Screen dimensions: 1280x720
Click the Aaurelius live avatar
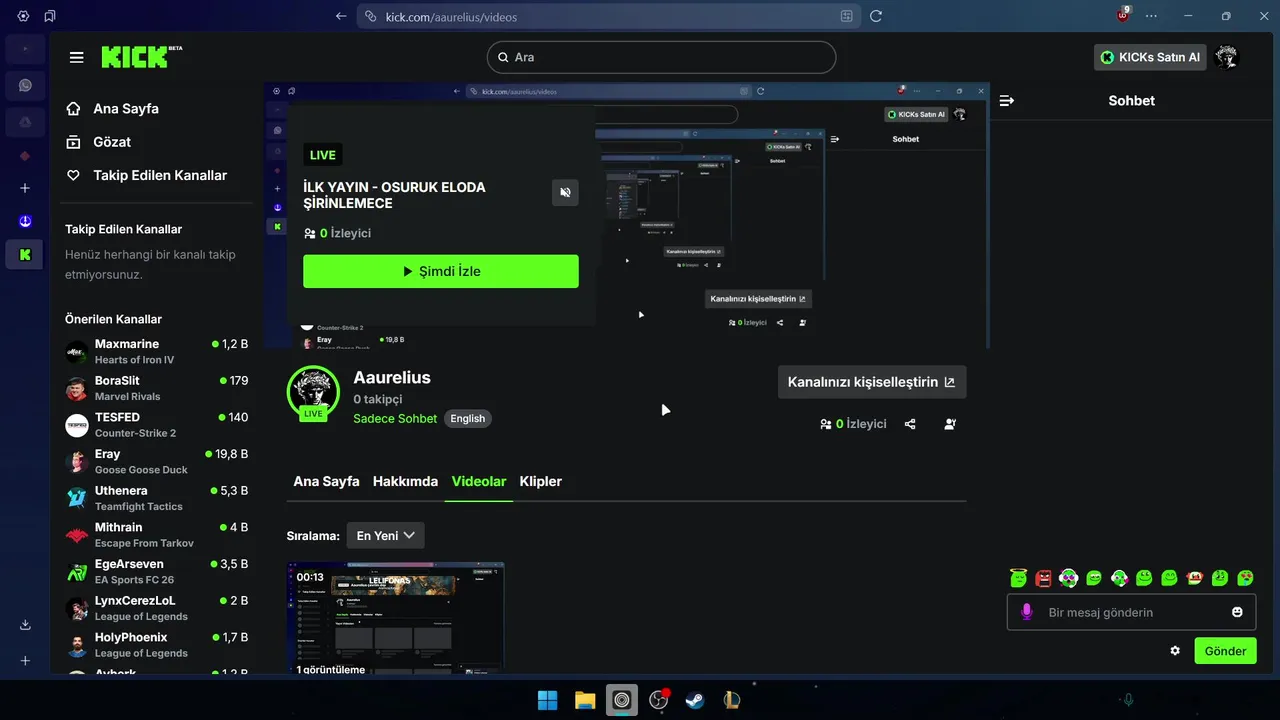pyautogui.click(x=313, y=392)
